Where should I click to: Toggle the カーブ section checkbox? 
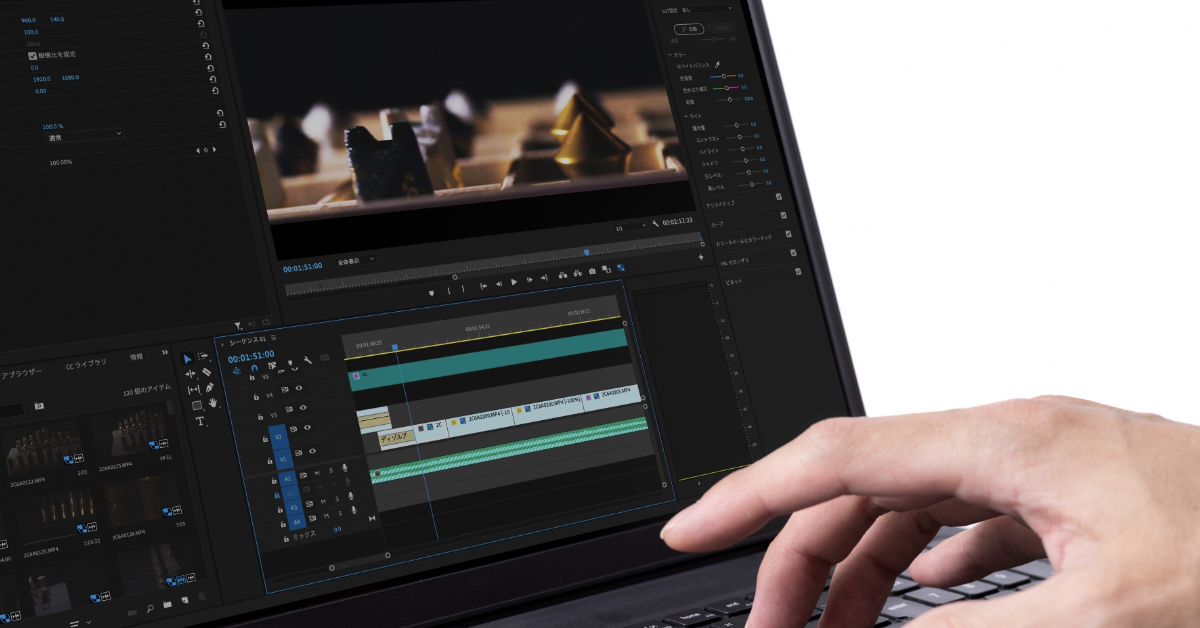[784, 215]
